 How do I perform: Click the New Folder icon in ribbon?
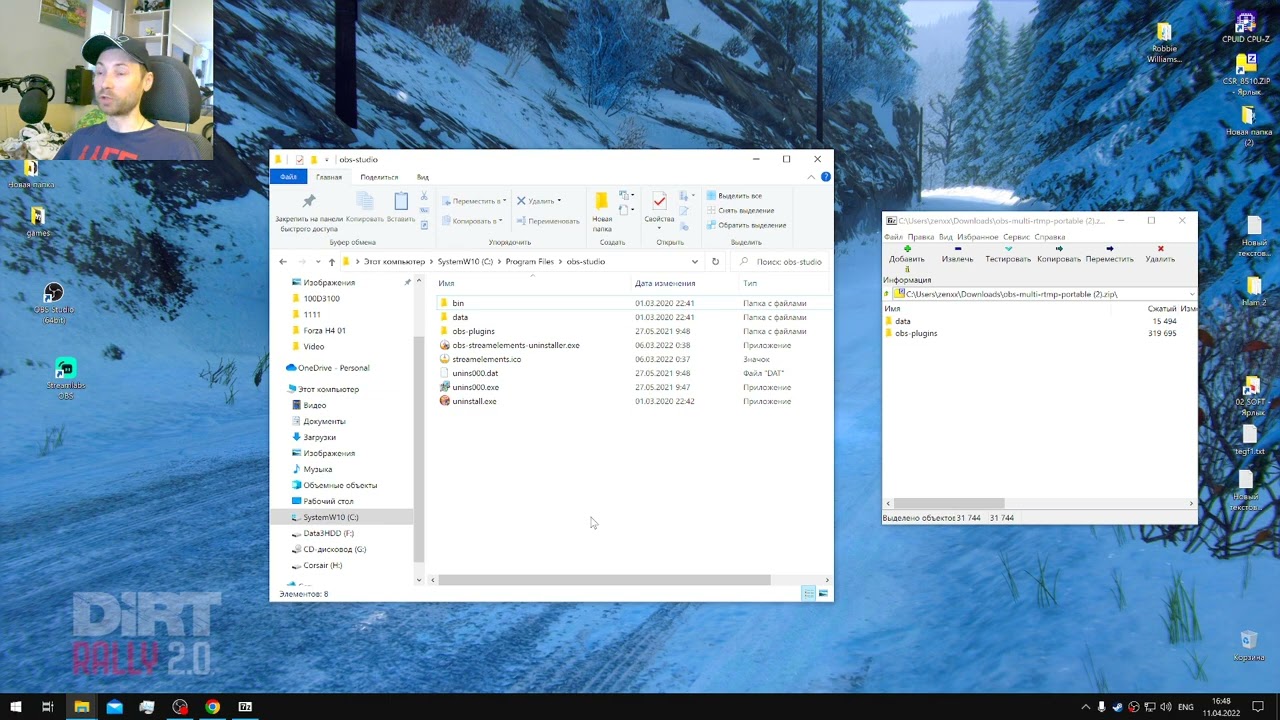point(602,202)
